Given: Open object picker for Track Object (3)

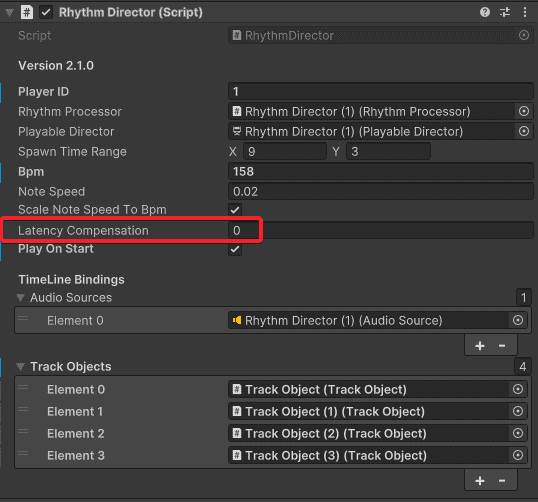Looking at the screenshot, I should (x=518, y=455).
